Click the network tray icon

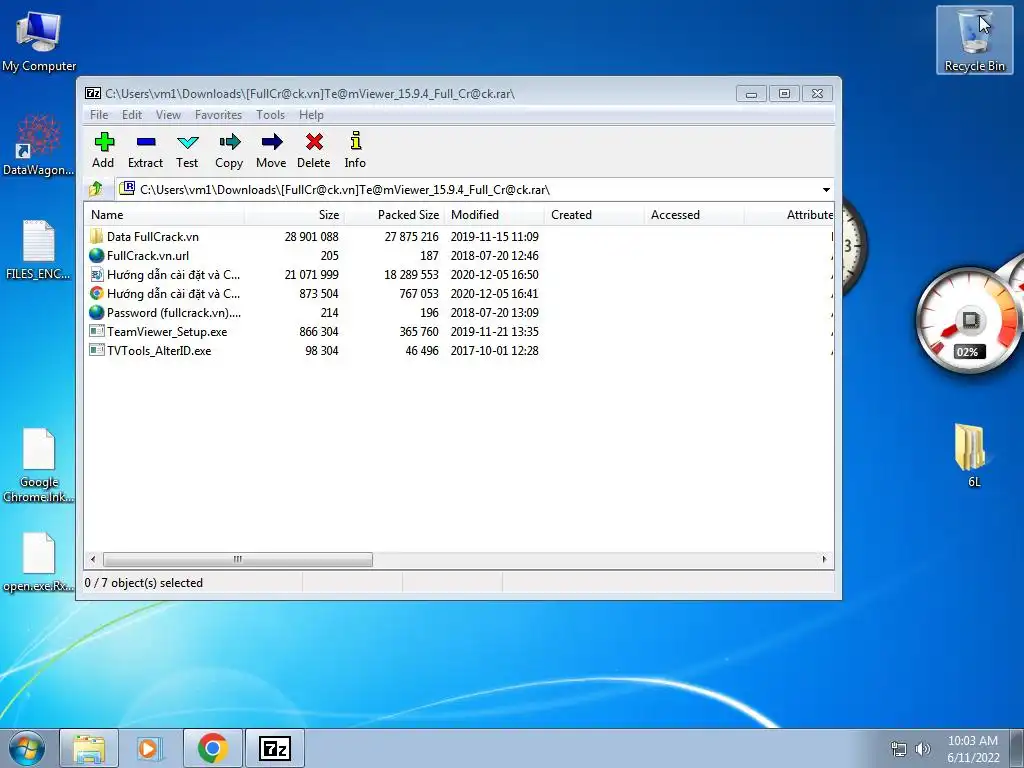coord(899,749)
